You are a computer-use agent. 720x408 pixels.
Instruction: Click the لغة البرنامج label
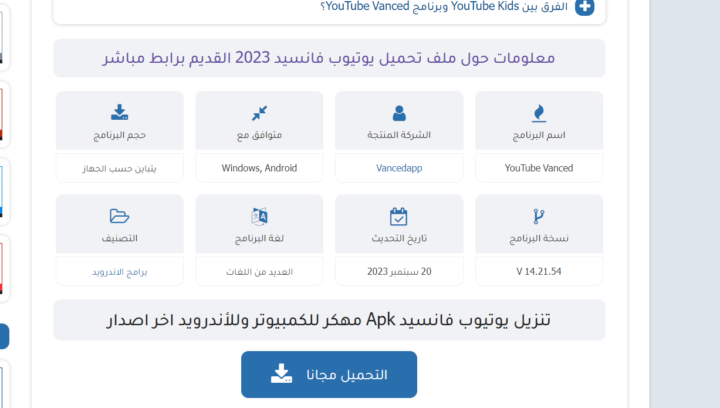point(259,238)
